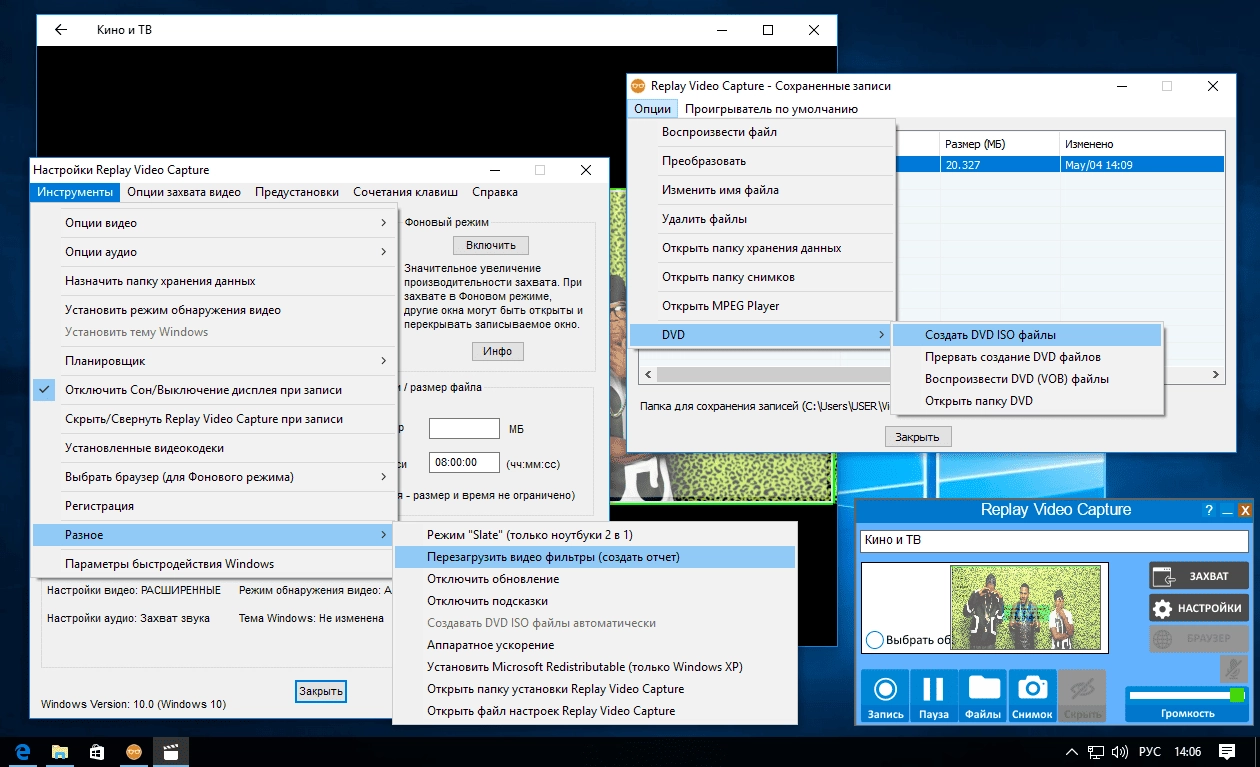Open the Справка menu

(495, 192)
